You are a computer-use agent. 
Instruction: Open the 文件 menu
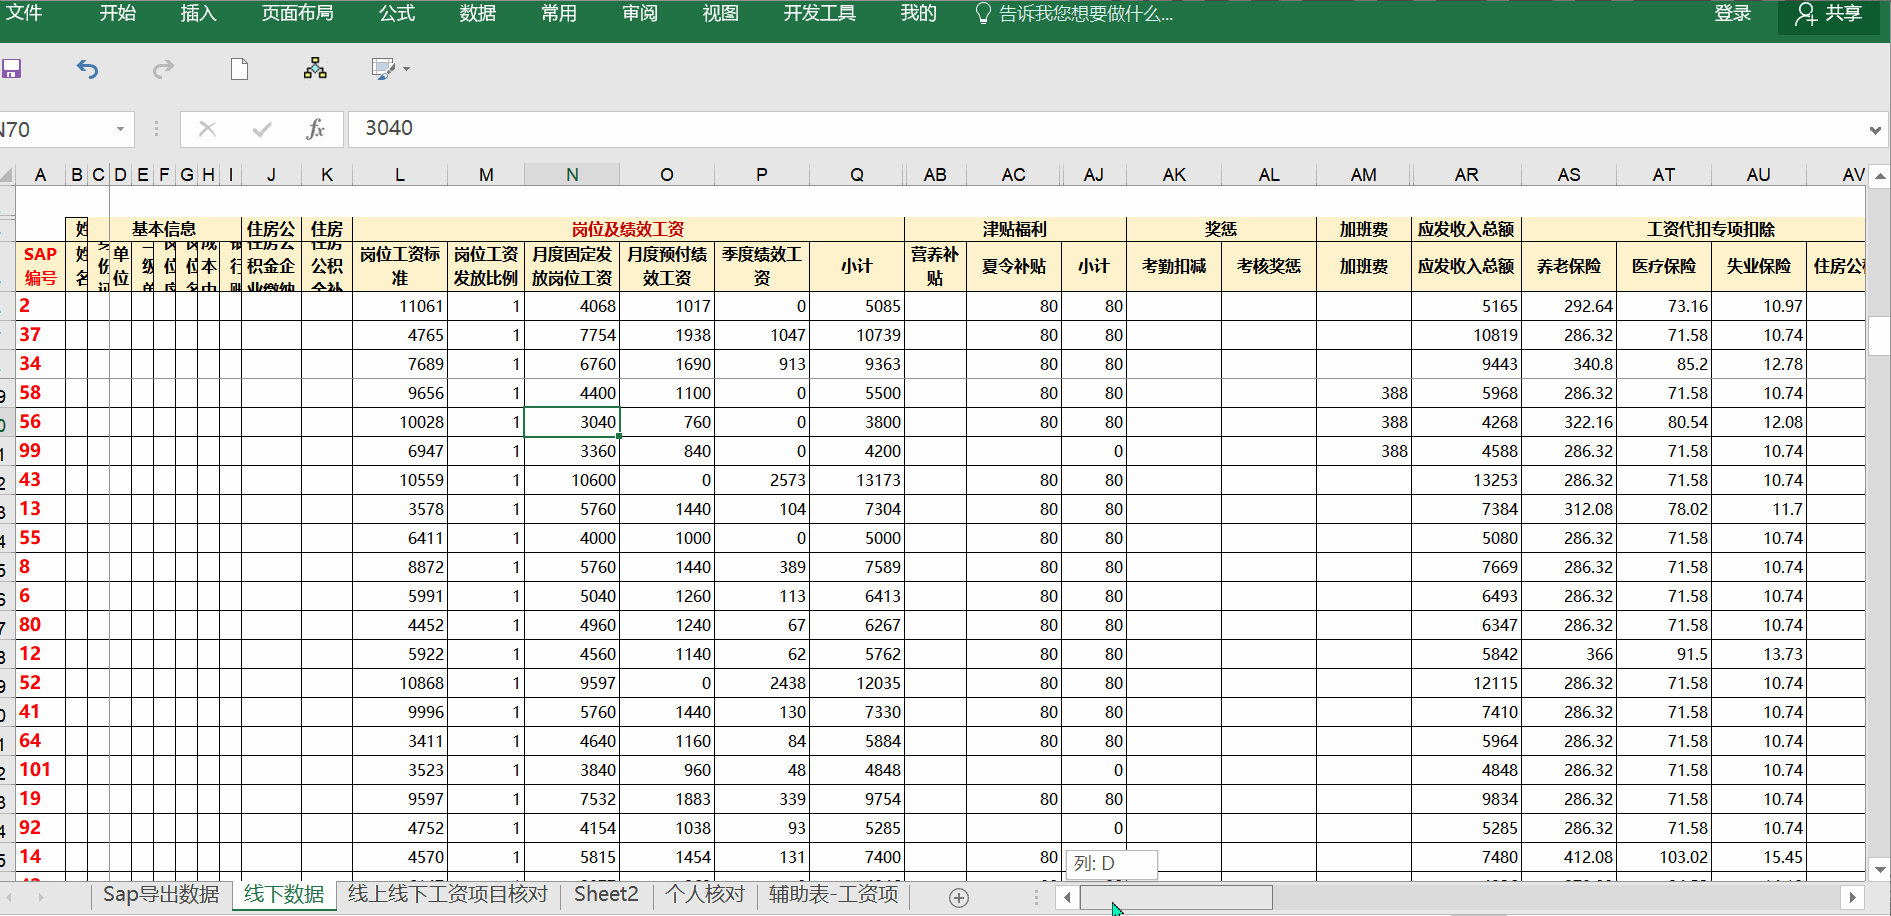click(24, 13)
